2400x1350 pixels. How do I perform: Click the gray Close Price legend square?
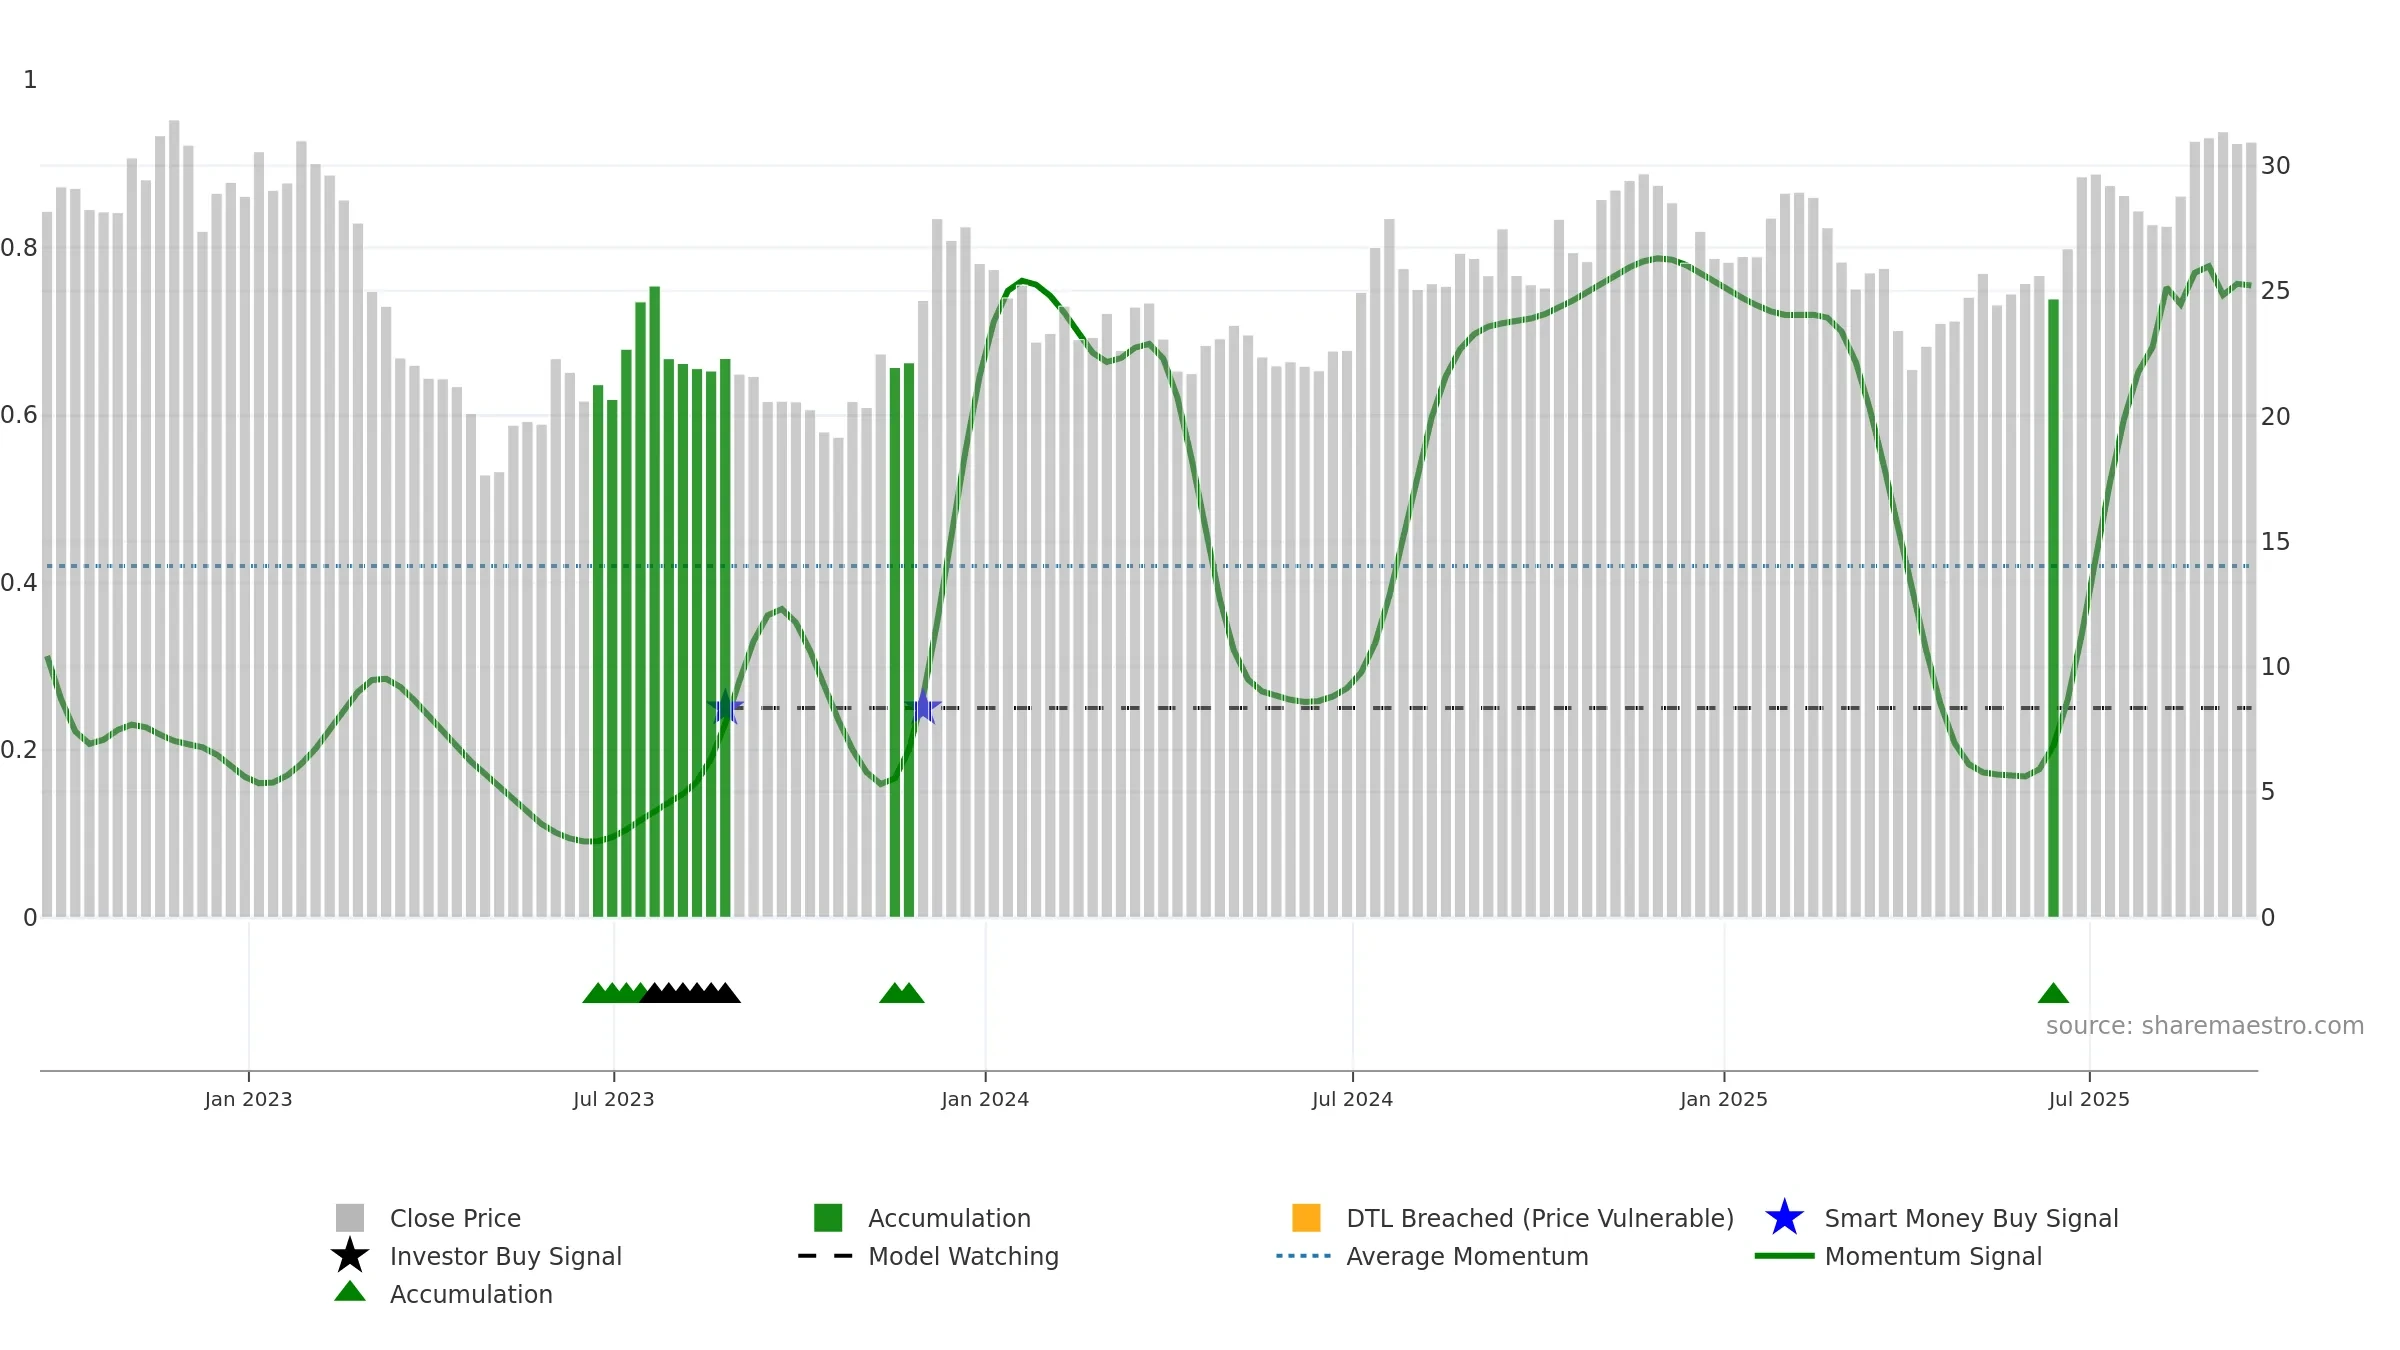[x=350, y=1218]
